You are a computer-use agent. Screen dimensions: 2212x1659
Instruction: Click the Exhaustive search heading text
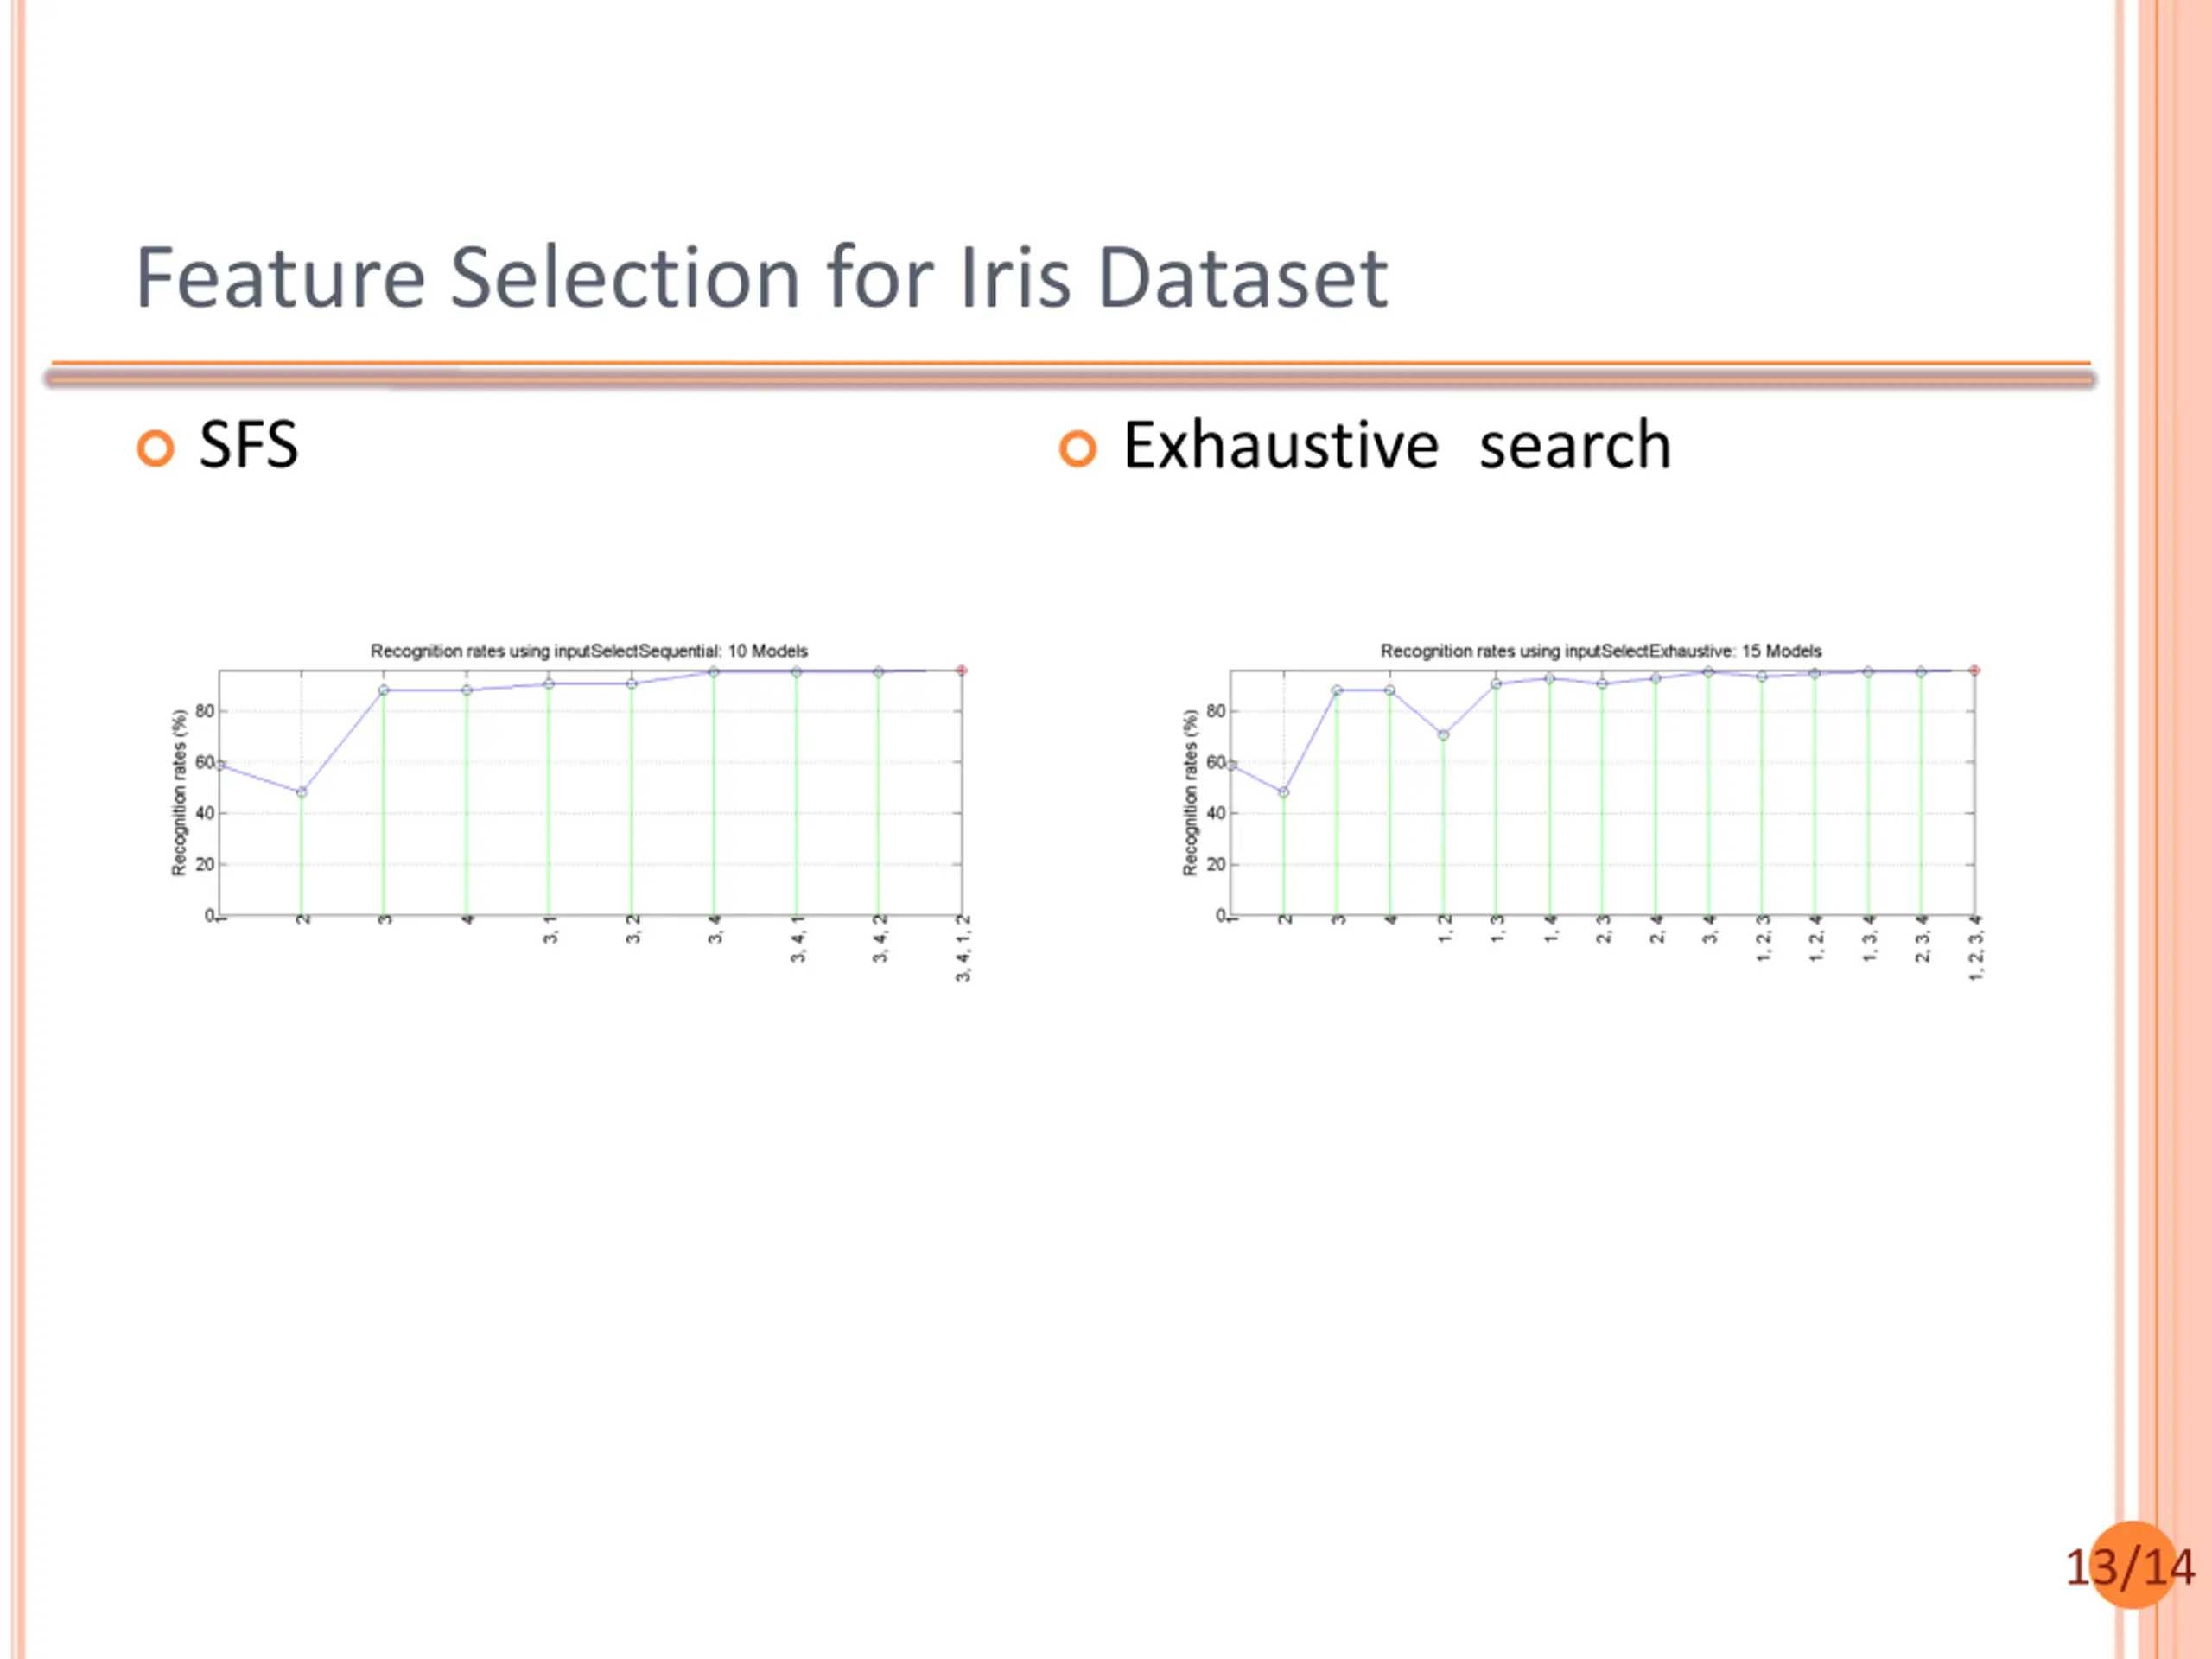tap(1397, 445)
